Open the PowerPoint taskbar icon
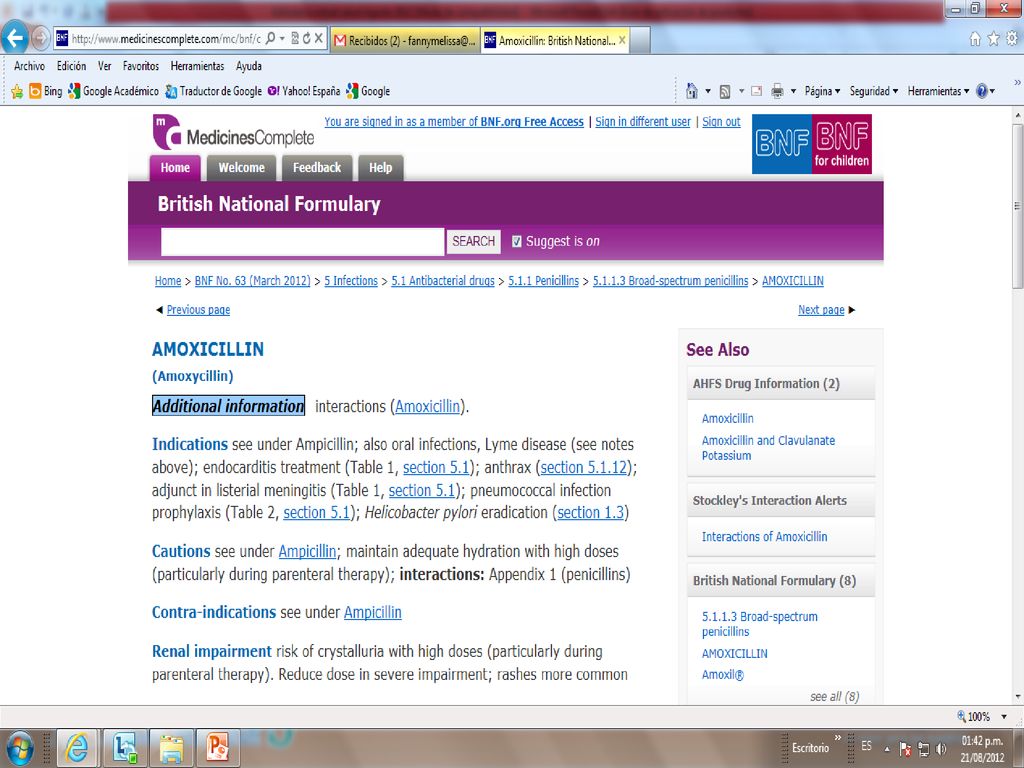 tap(217, 748)
